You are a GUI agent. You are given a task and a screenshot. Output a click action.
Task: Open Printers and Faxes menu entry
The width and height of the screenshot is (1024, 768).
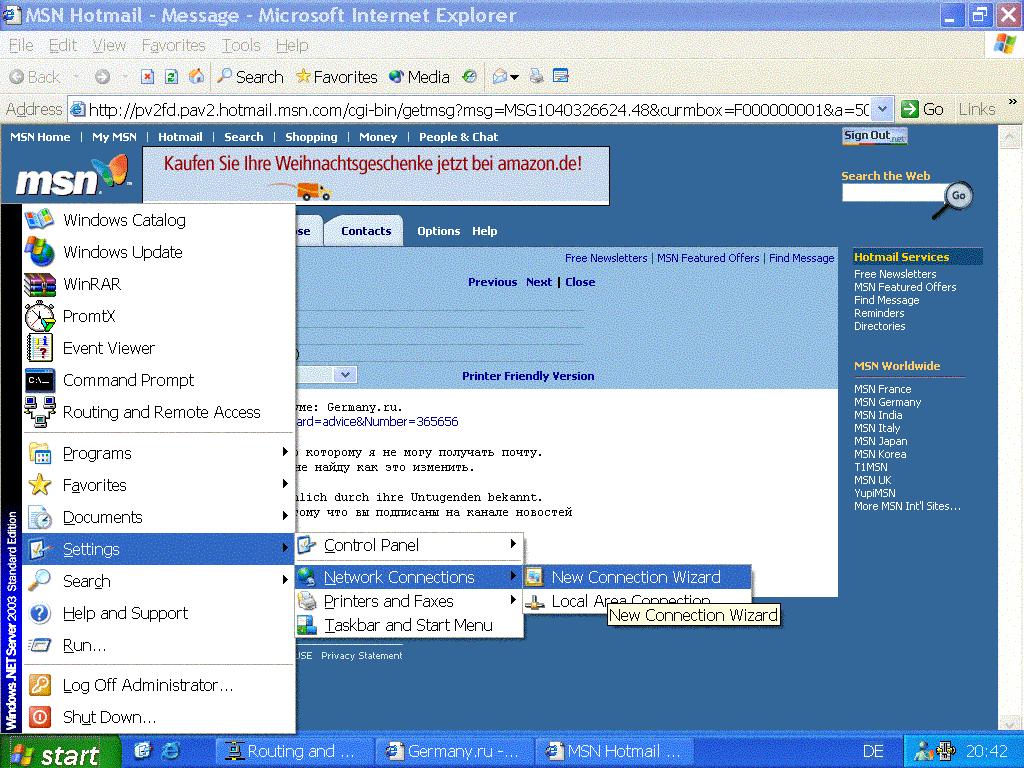(389, 601)
